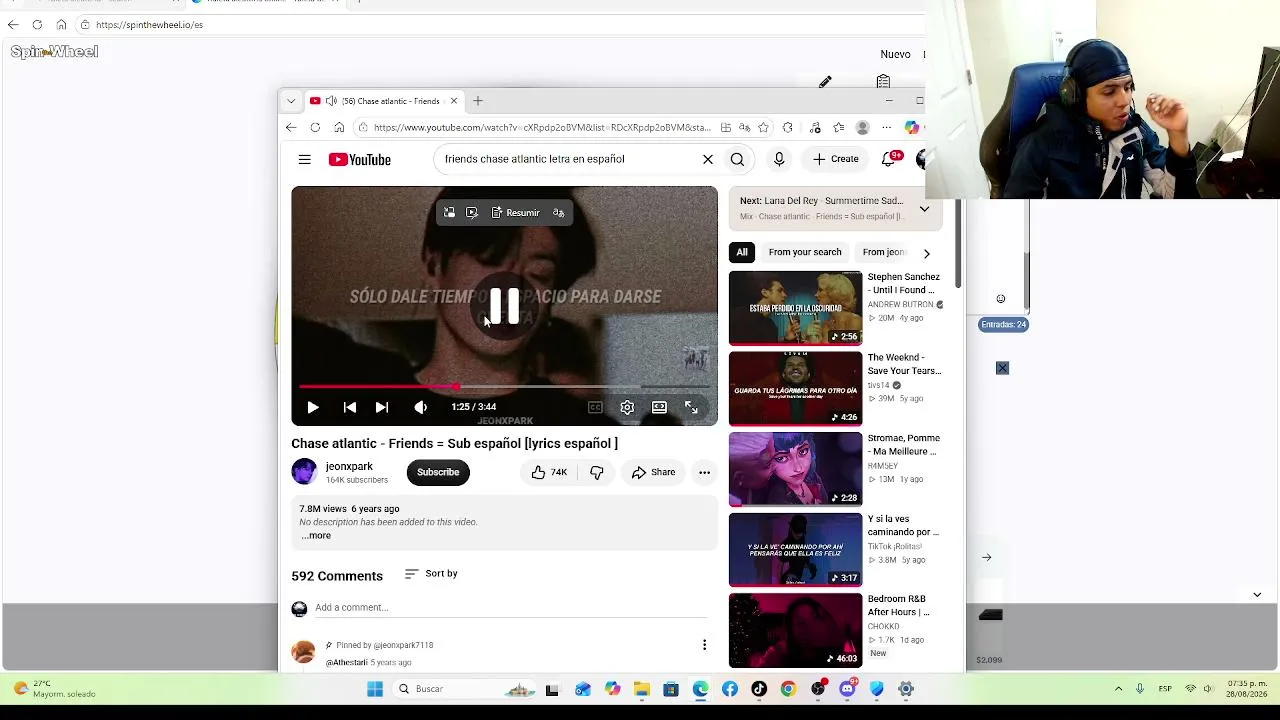Open the Create button on YouTube
Screen dimensions: 1280x720
point(836,159)
